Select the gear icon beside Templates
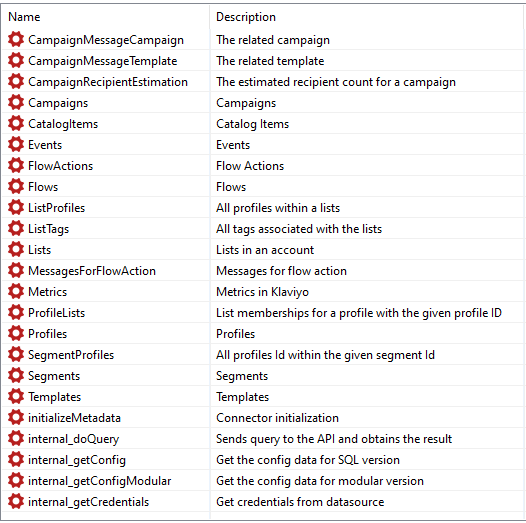Screen dimensions: 526x523 16,397
